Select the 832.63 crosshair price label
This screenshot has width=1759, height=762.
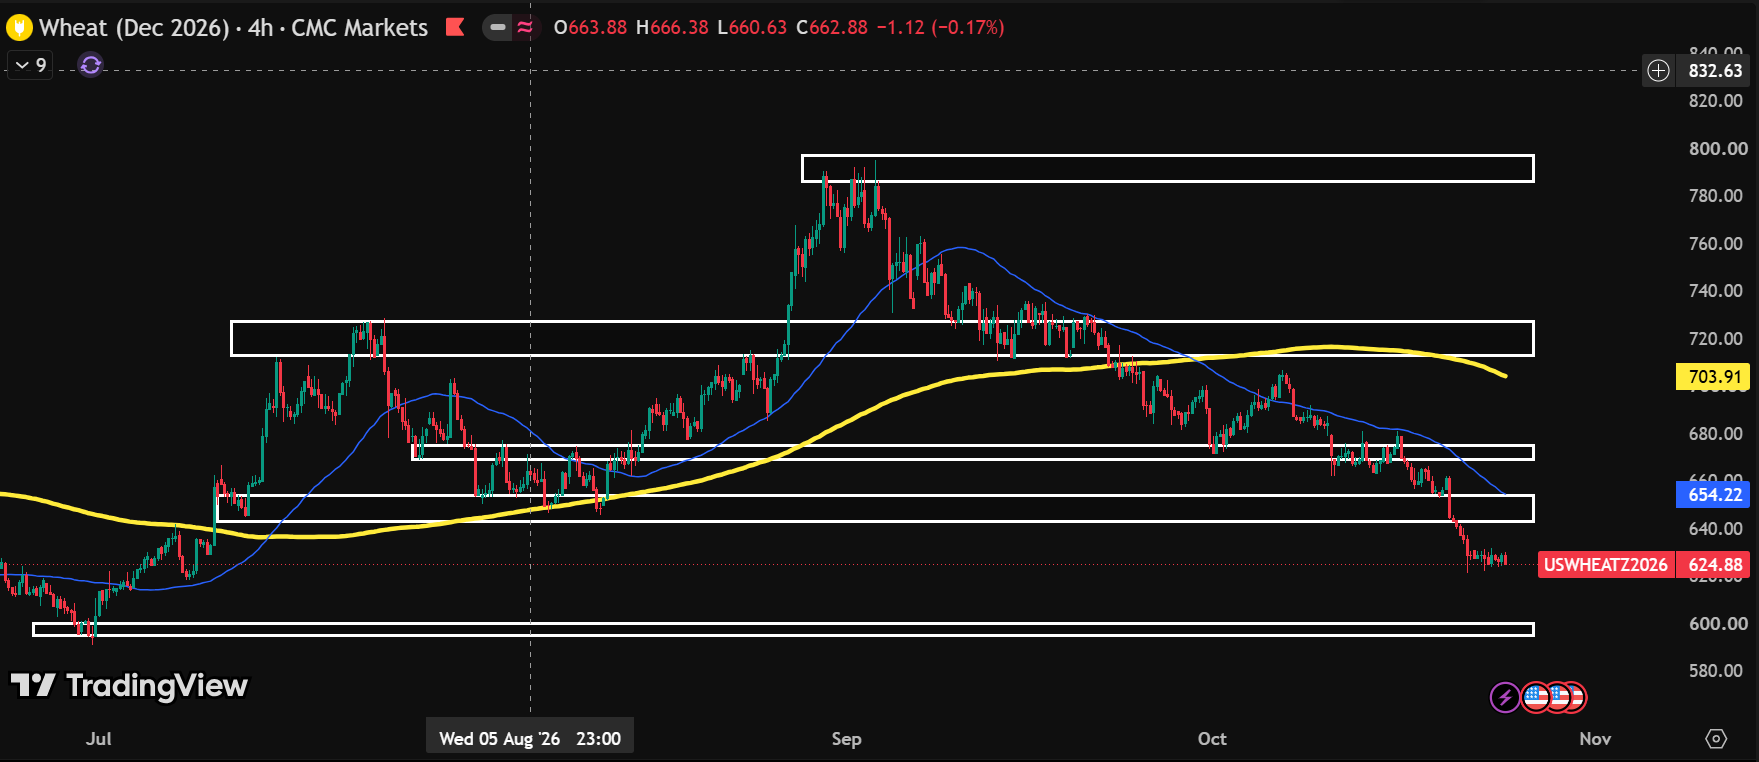click(1715, 70)
